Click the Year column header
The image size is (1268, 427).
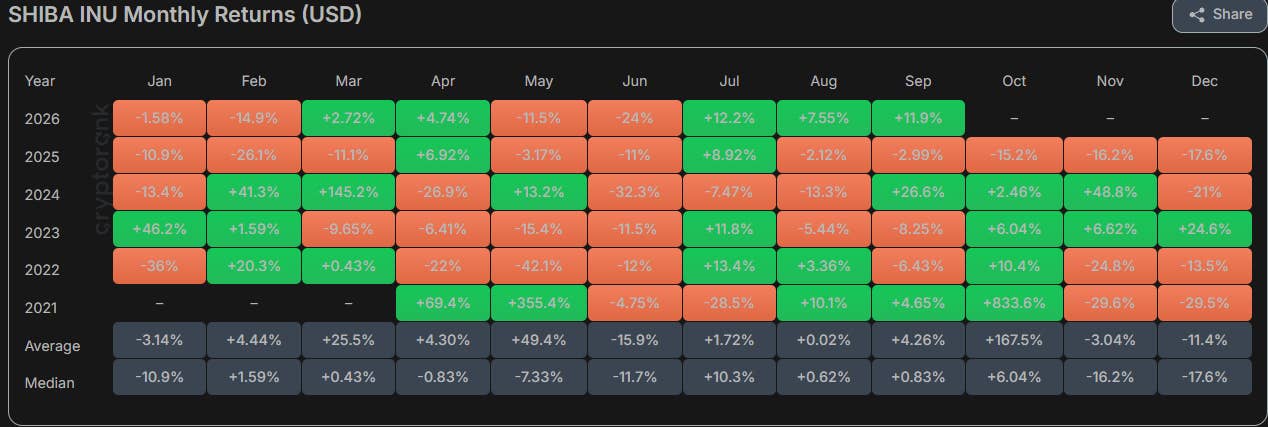click(40, 81)
